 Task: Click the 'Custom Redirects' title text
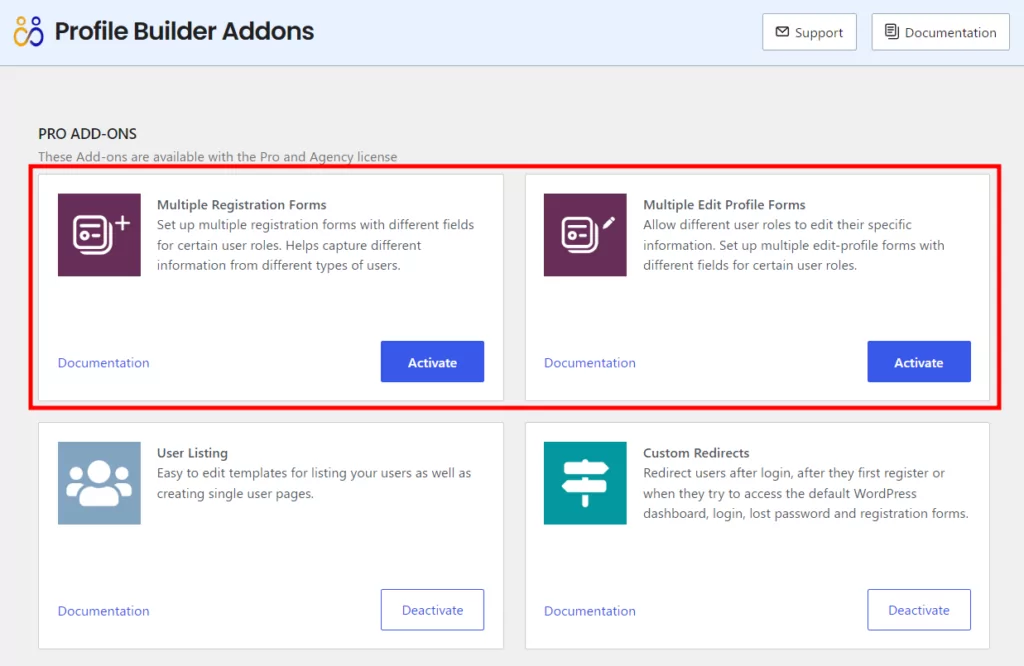point(696,452)
